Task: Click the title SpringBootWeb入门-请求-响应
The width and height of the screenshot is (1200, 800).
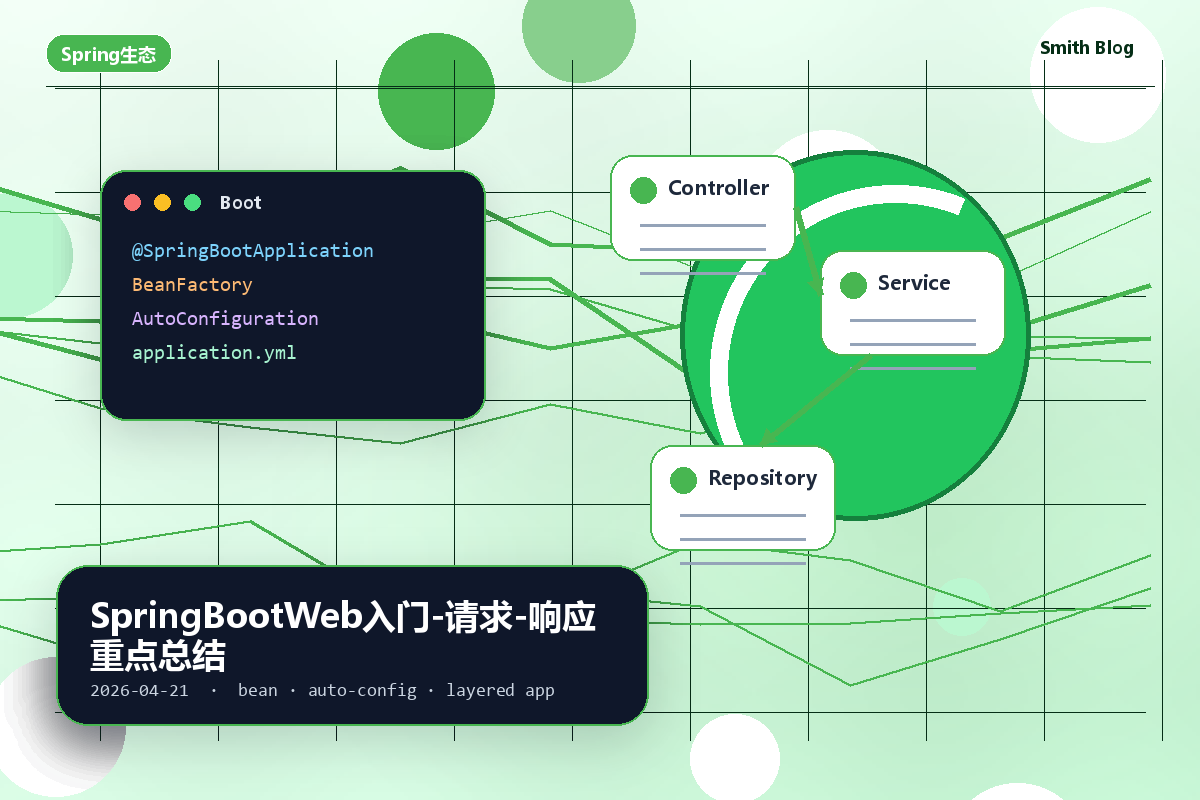Action: click(343, 617)
